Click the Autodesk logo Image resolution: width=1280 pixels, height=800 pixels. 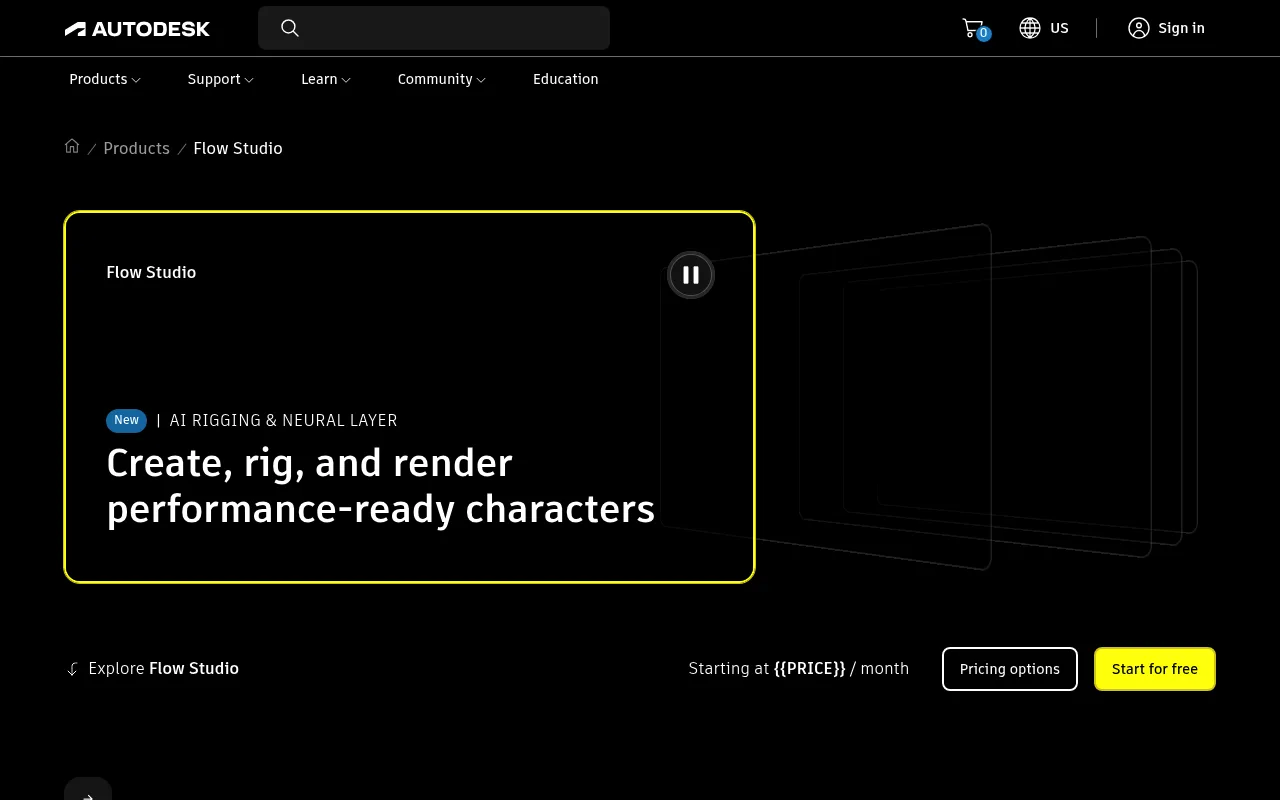(x=137, y=29)
